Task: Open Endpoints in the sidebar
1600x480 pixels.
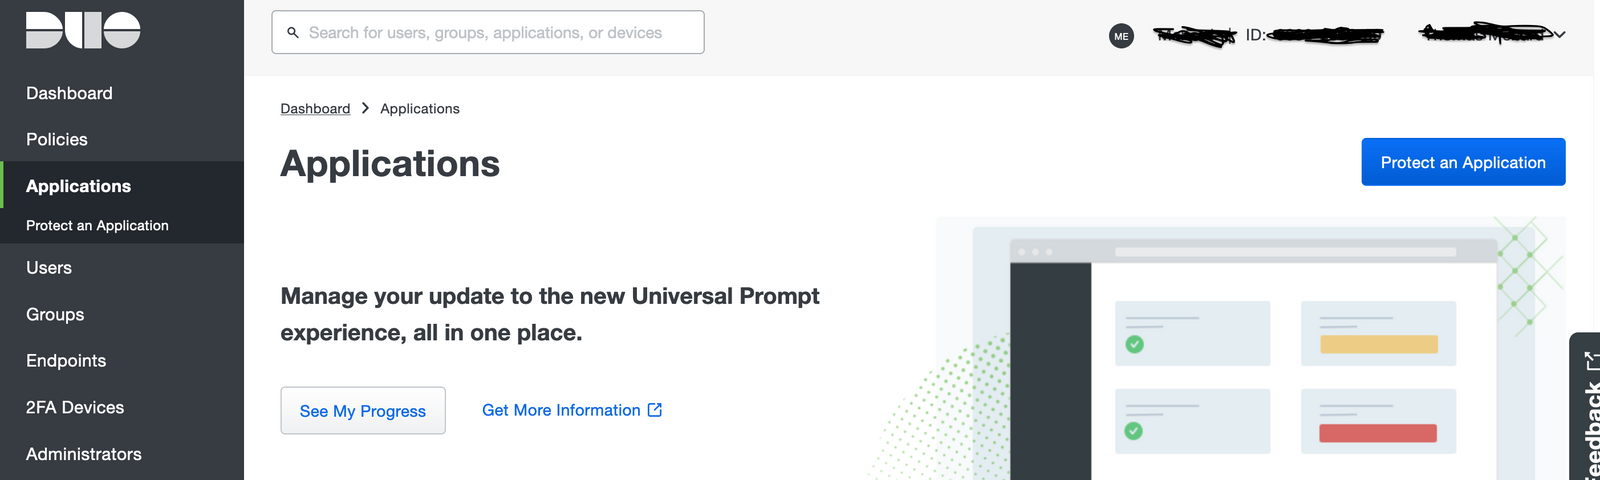Action: [x=66, y=361]
